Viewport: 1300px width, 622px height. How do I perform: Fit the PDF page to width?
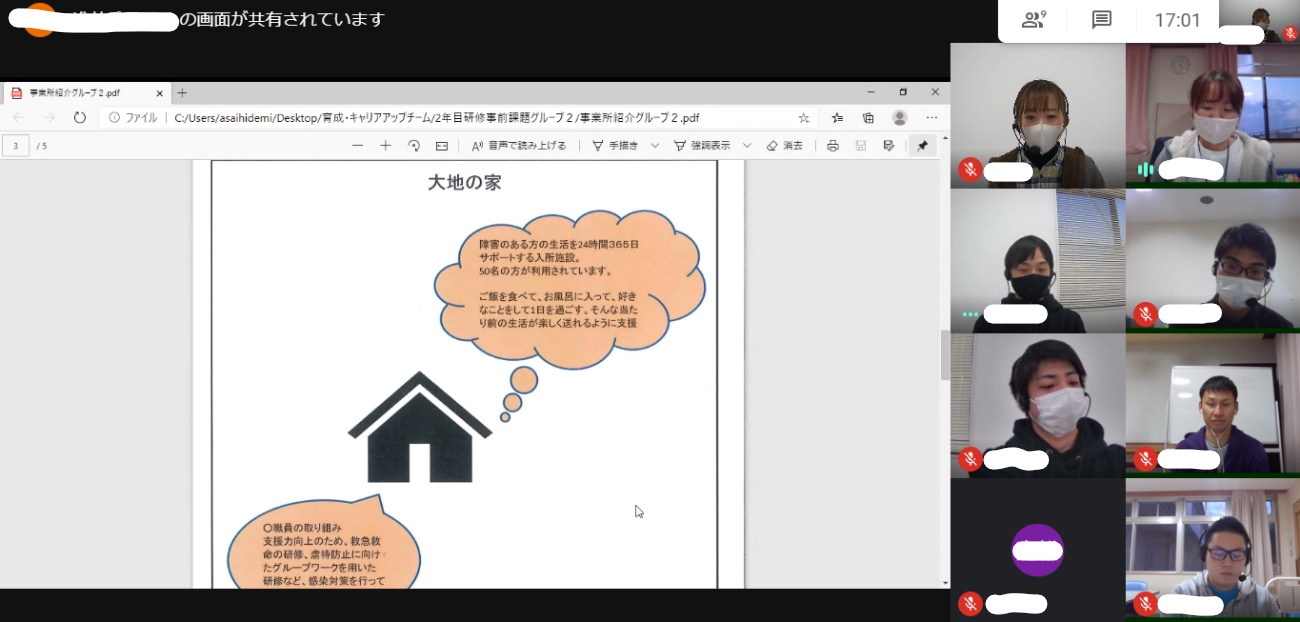(x=442, y=146)
